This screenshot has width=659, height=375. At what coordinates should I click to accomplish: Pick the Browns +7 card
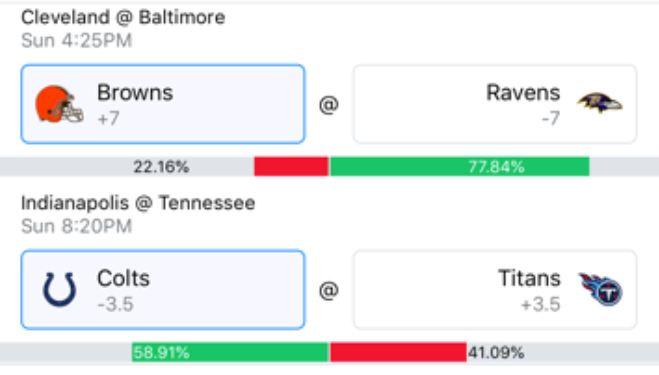coord(163,104)
